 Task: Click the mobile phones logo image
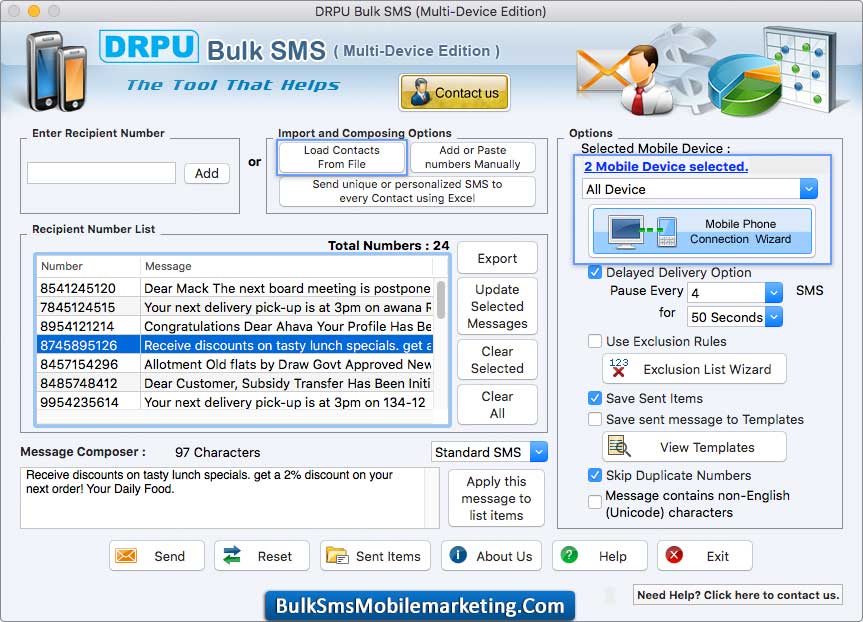(x=56, y=70)
